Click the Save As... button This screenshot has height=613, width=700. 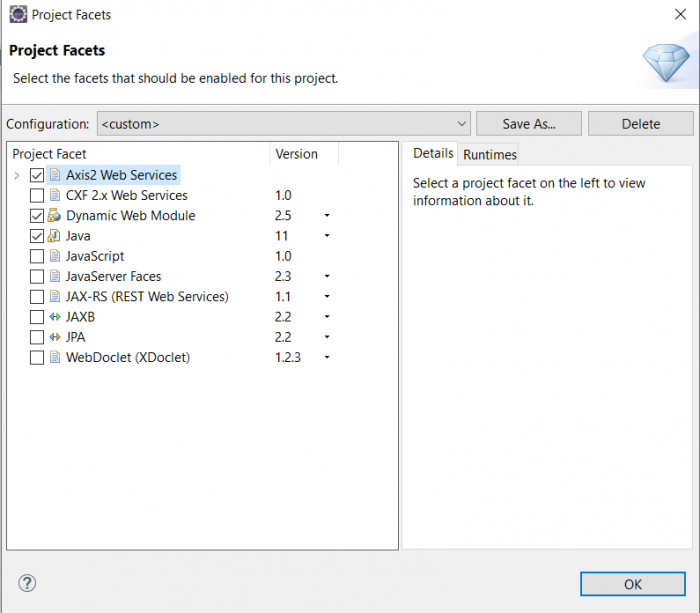pos(529,124)
